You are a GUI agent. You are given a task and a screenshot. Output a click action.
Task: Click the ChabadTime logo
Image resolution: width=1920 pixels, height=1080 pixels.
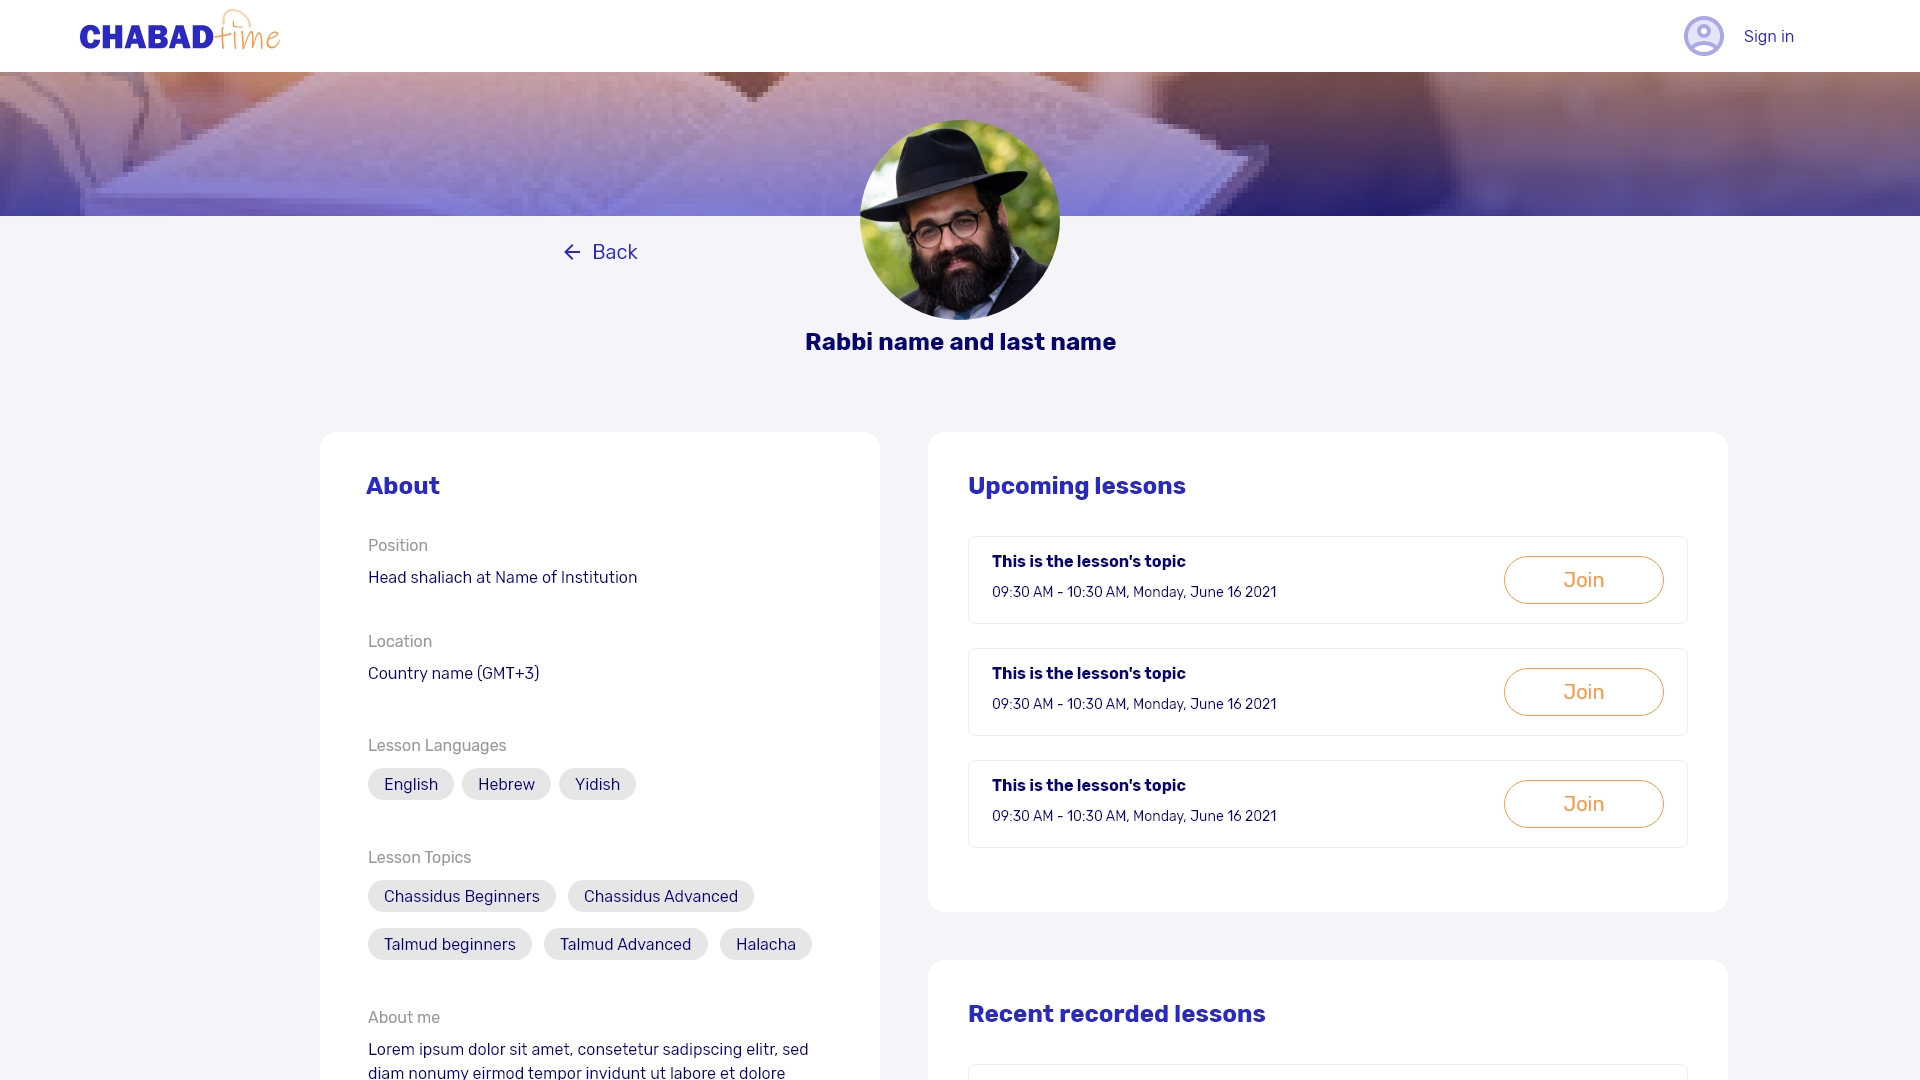tap(180, 32)
